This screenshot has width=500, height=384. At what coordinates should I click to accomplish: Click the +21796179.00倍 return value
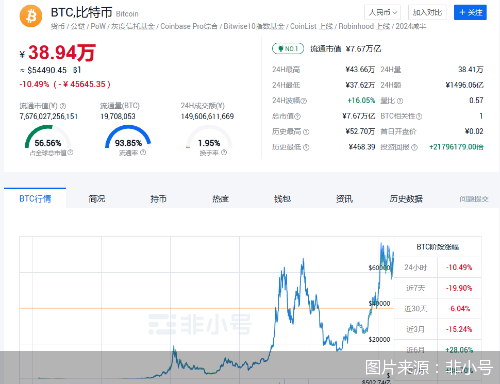click(x=456, y=147)
